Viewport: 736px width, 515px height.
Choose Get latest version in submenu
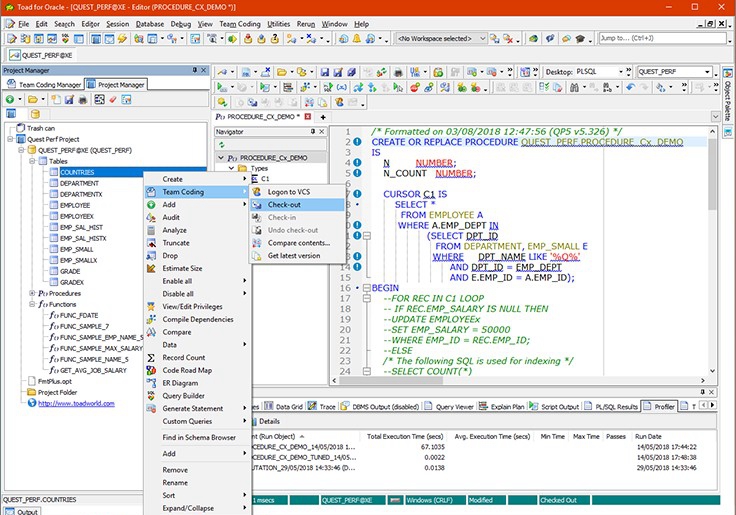tap(297, 256)
